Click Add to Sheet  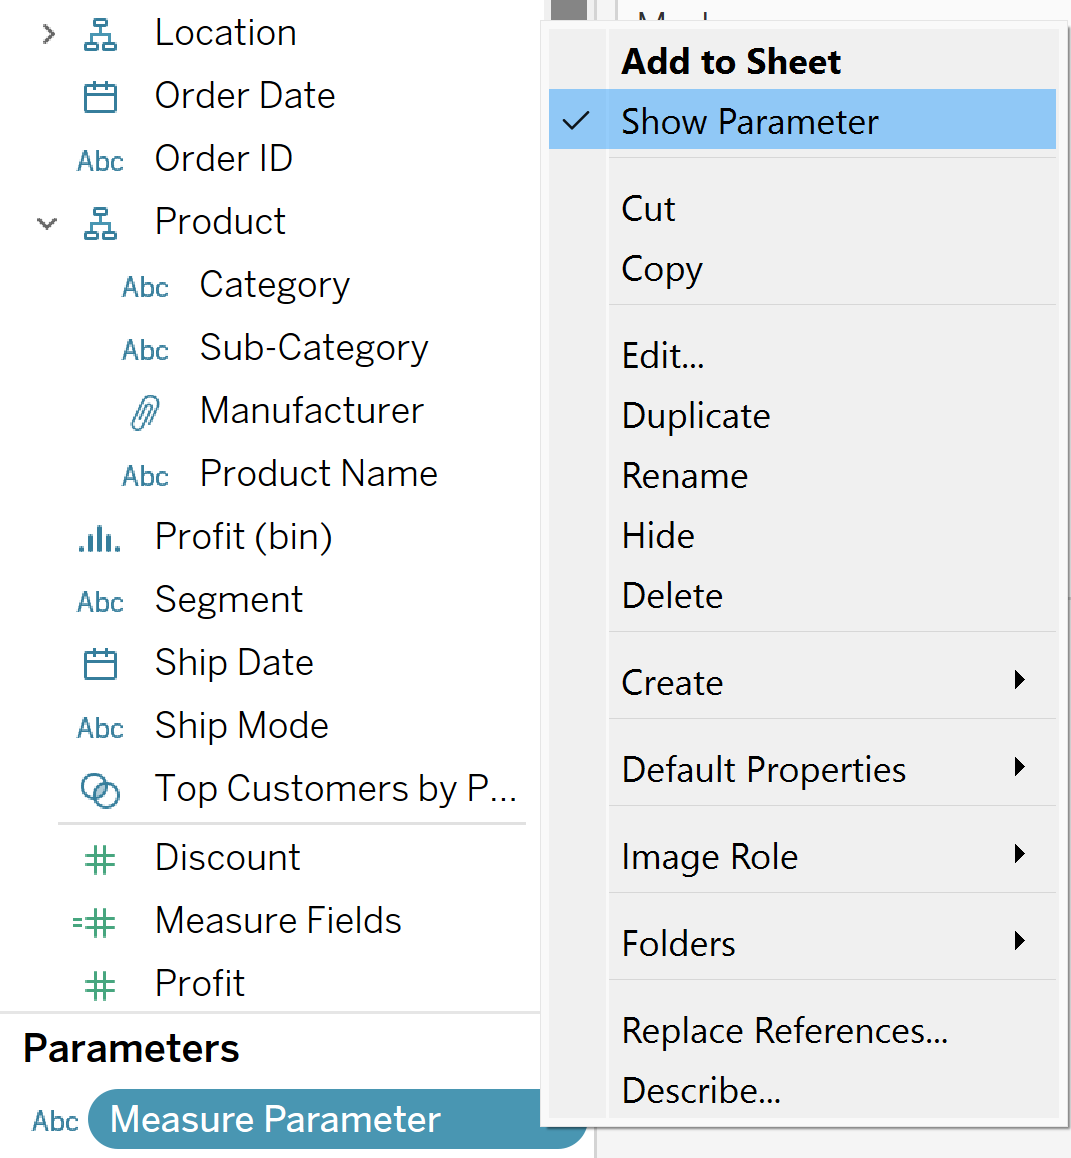[x=731, y=62]
